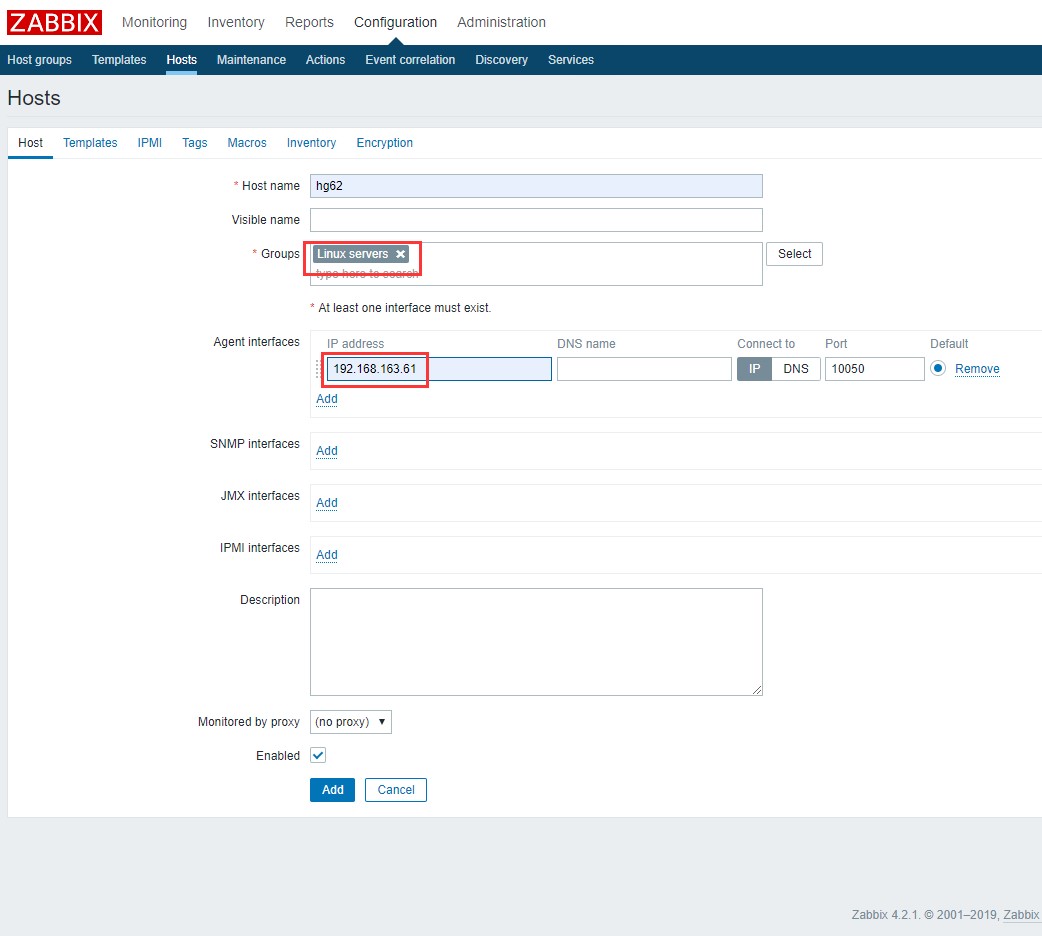Add an SNMP interface
The height and width of the screenshot is (936, 1042).
326,451
